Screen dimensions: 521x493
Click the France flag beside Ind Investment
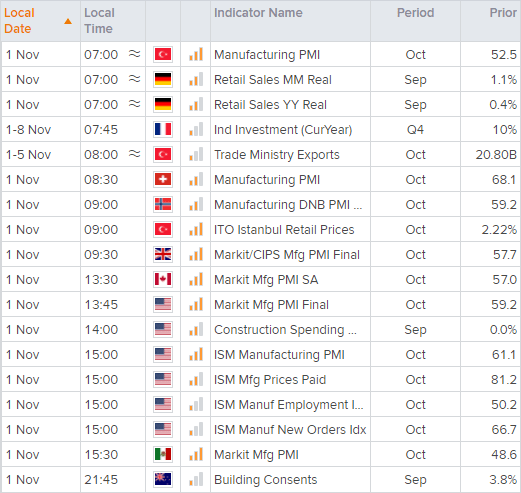[x=163, y=129]
